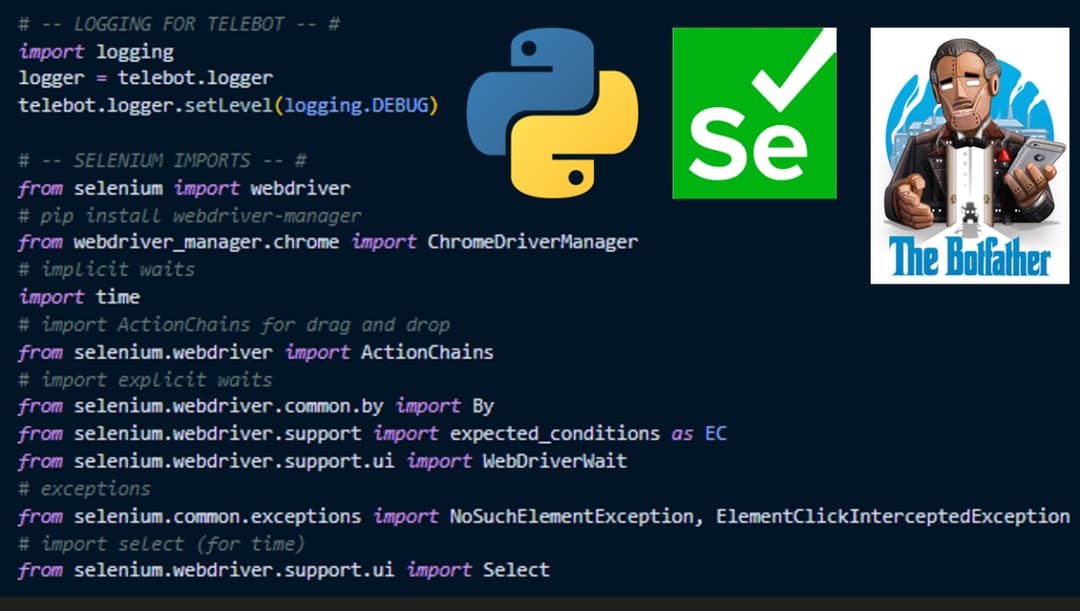Click the "ElementClickInterceptedException" text
The height and width of the screenshot is (611, 1080).
(x=892, y=516)
